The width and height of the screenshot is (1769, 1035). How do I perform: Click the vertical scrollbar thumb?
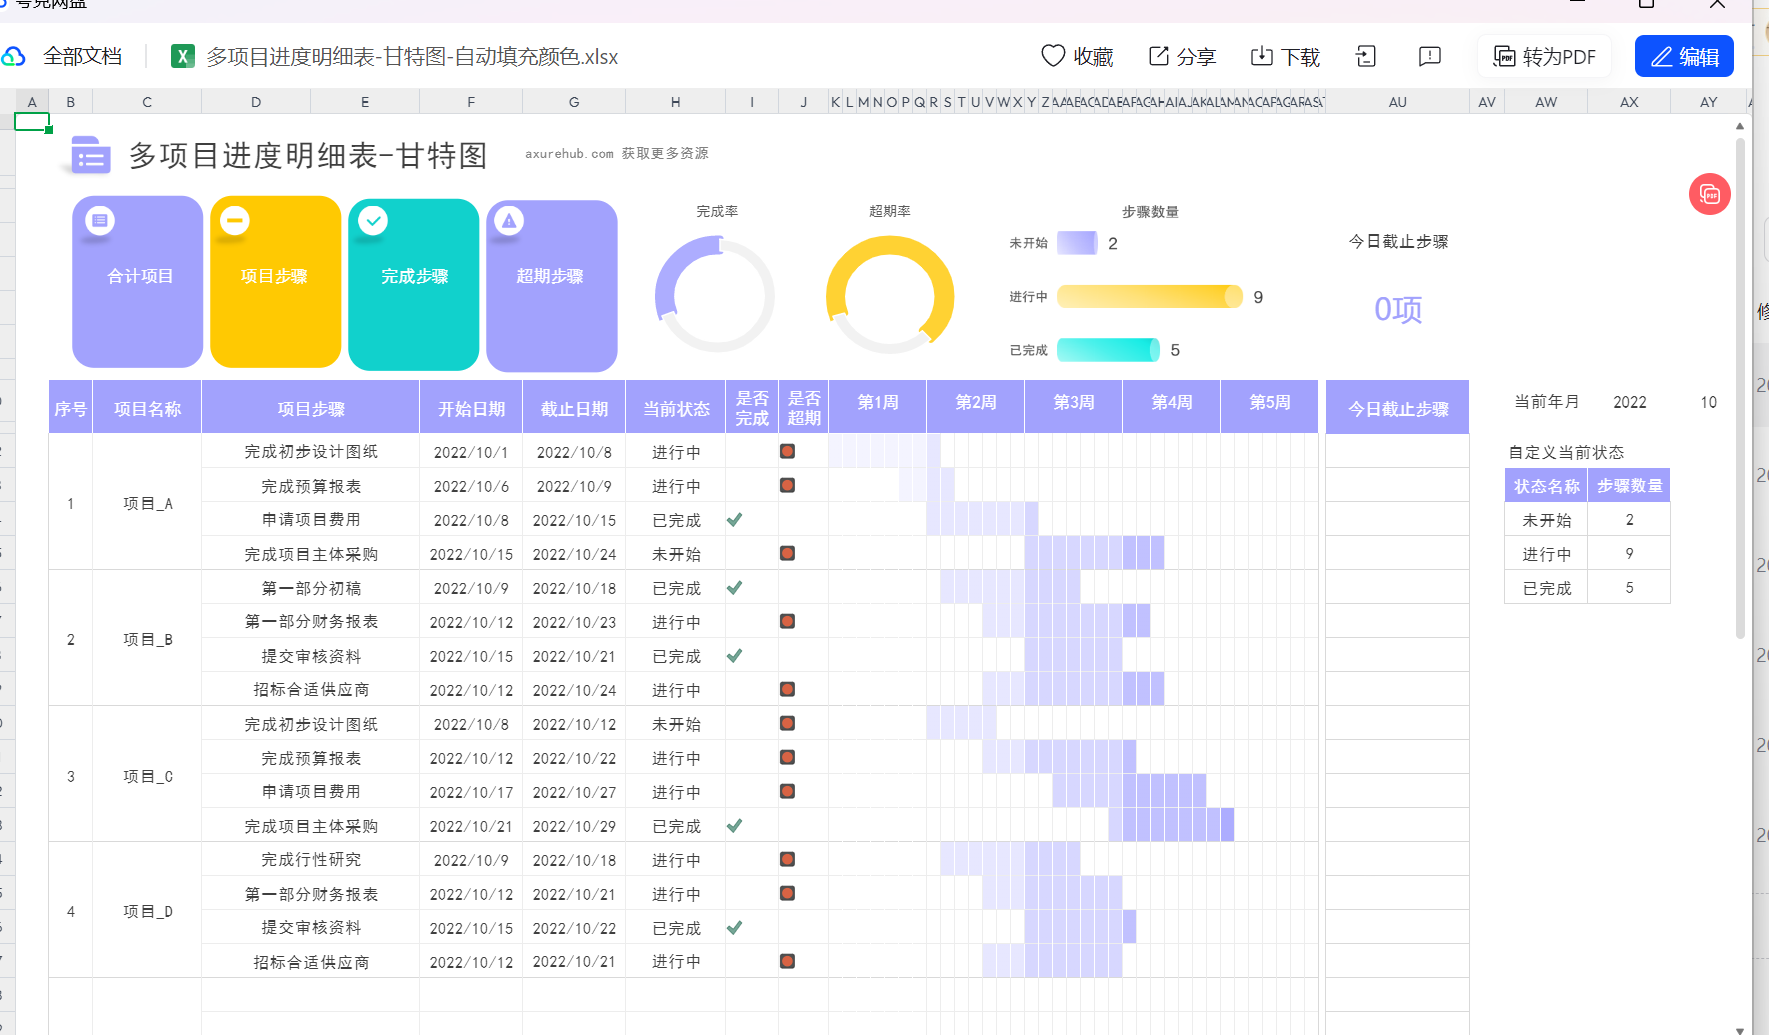pyautogui.click(x=1740, y=388)
